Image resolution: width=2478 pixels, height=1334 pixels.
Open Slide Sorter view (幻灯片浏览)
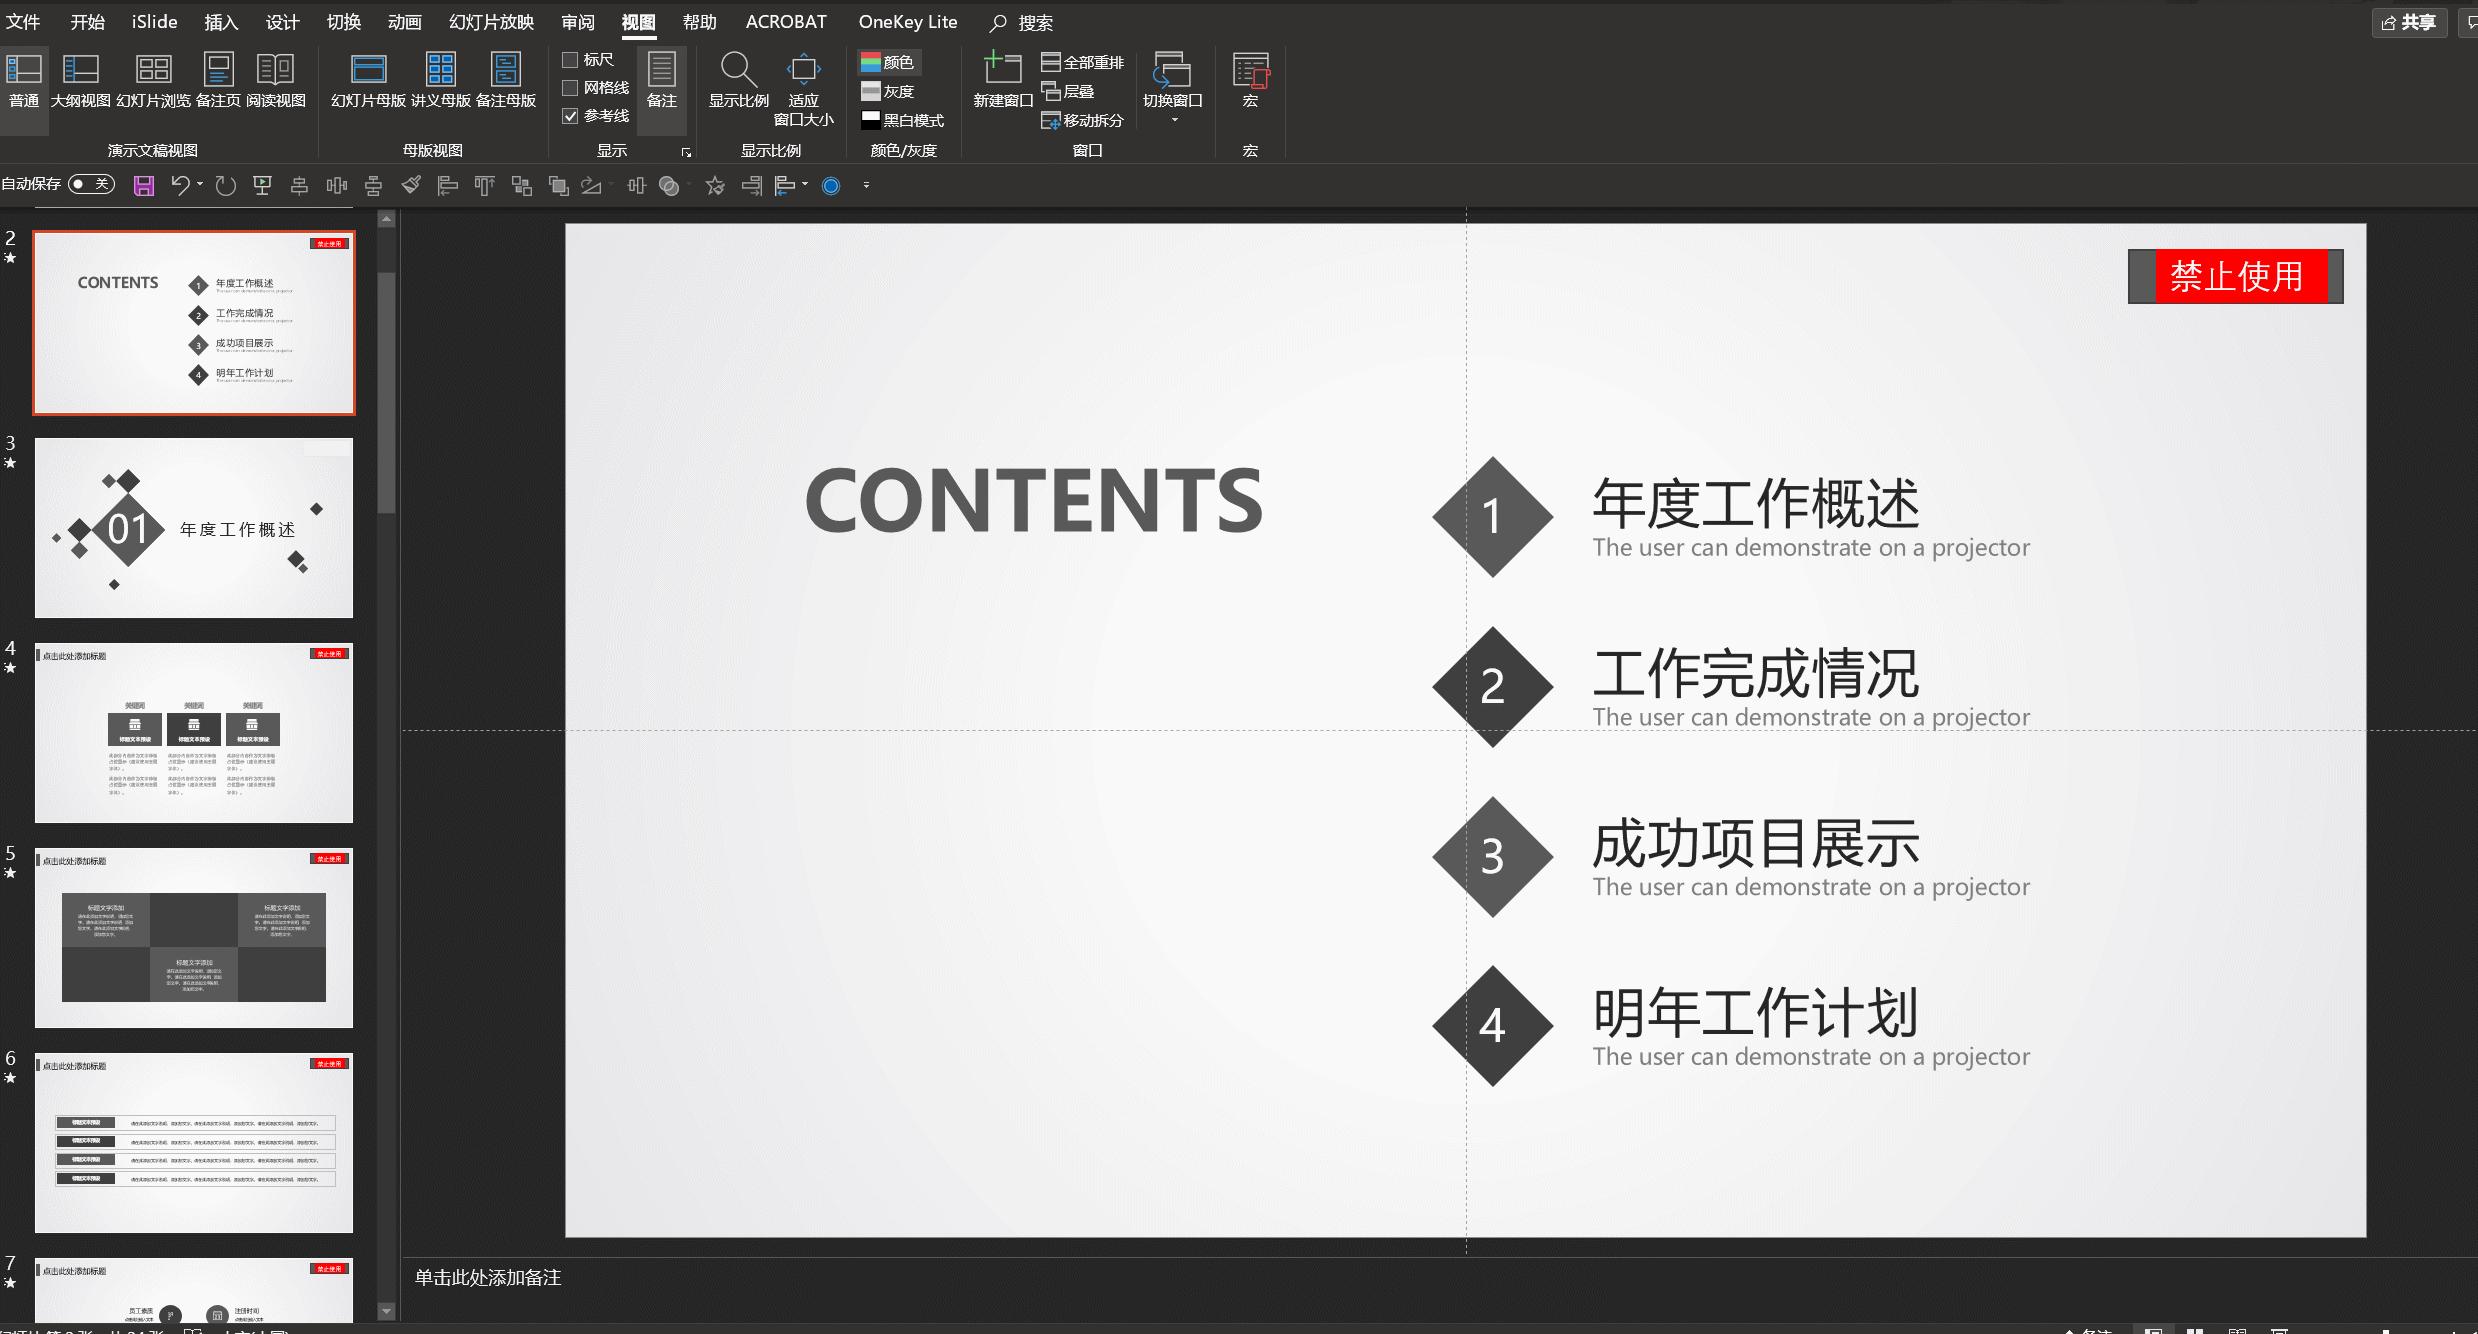point(153,80)
